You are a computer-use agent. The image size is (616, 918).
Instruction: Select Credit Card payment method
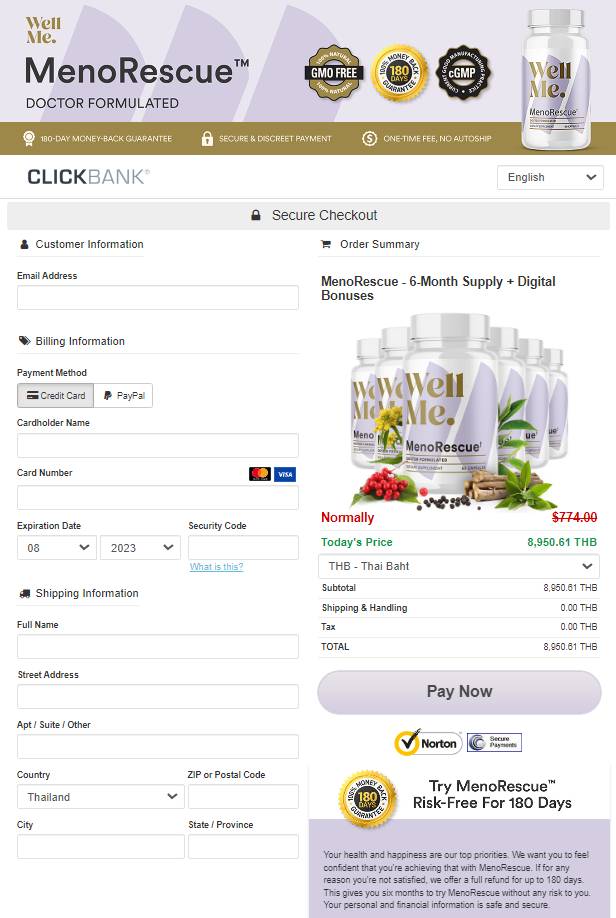56,396
